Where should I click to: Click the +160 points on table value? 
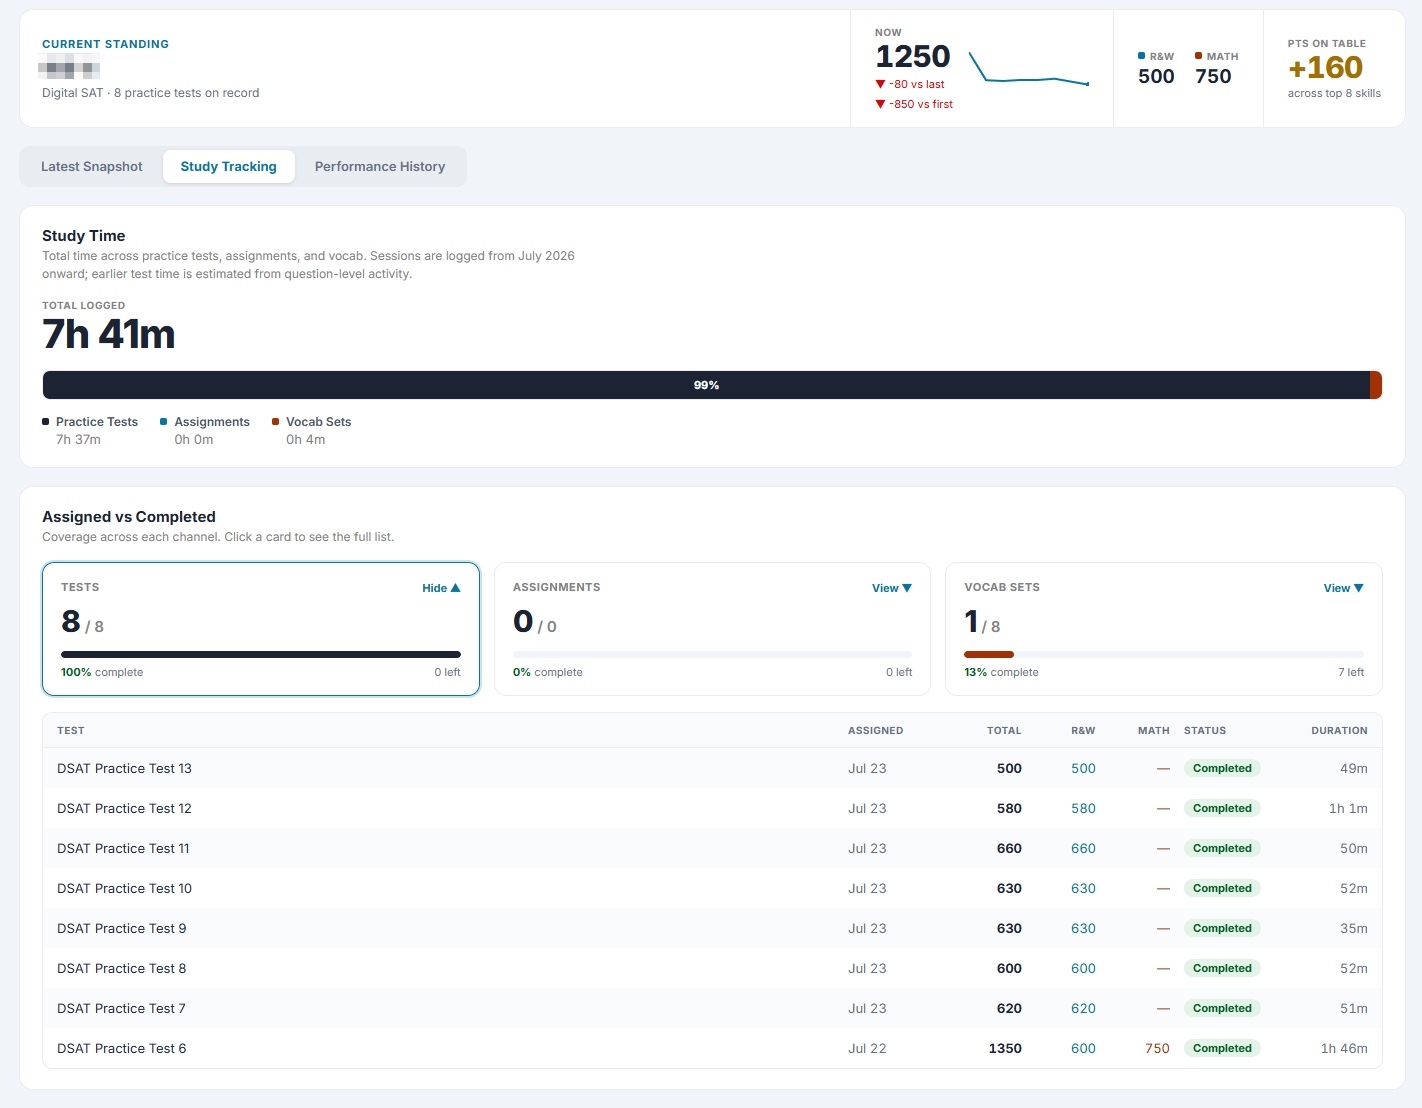click(1325, 67)
